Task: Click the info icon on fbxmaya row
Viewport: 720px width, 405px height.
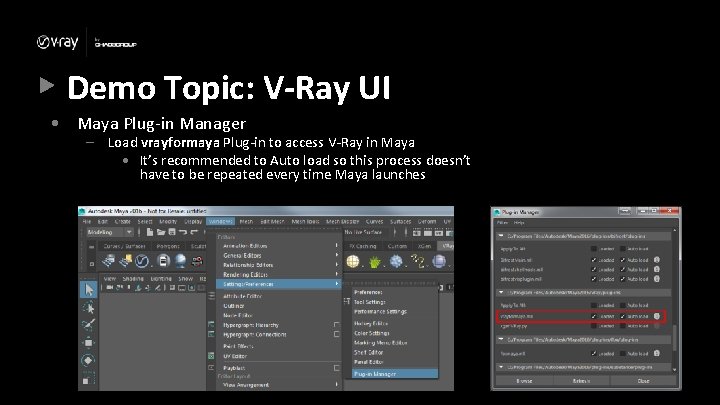Action: [x=657, y=353]
